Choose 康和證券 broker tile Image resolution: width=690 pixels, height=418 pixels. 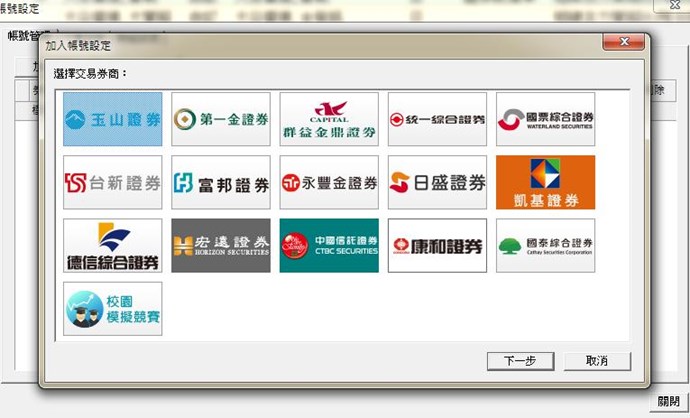pyautogui.click(x=437, y=245)
